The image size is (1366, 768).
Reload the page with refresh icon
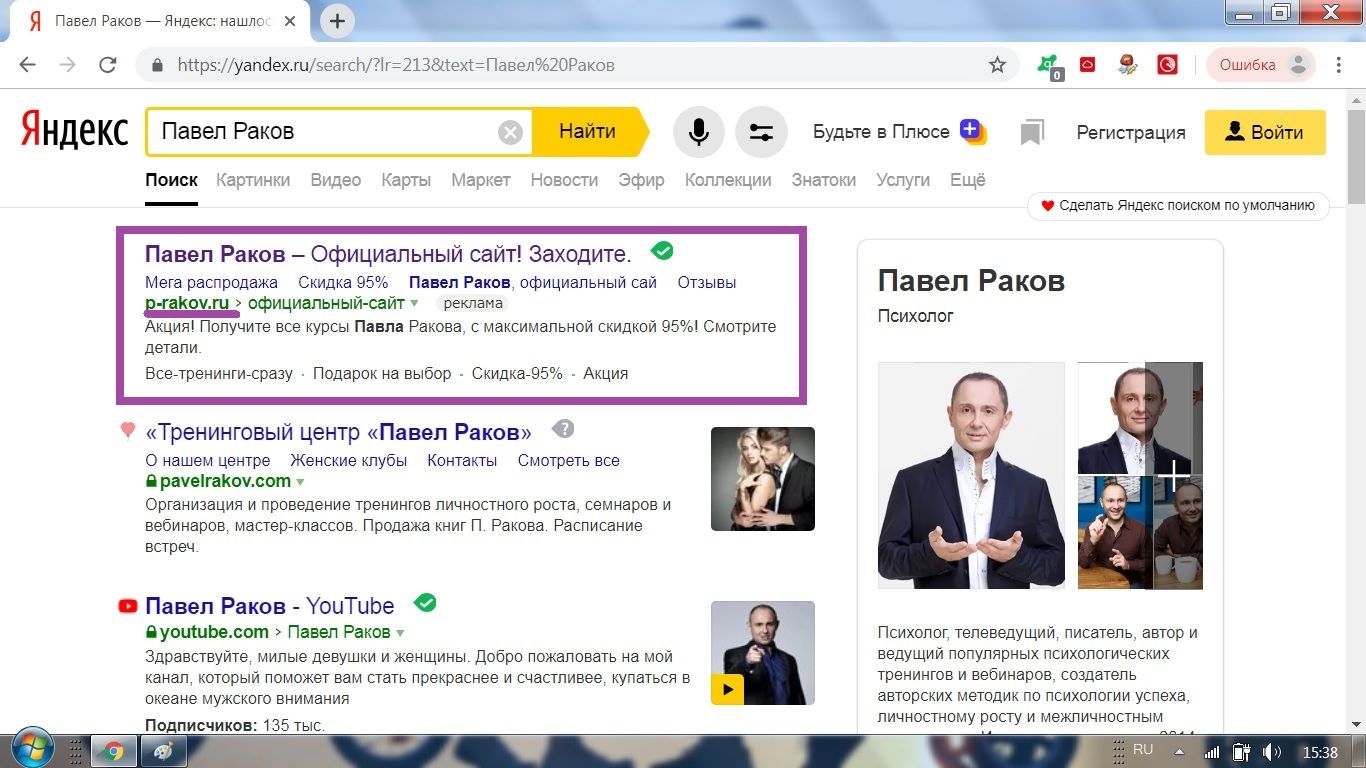click(108, 65)
